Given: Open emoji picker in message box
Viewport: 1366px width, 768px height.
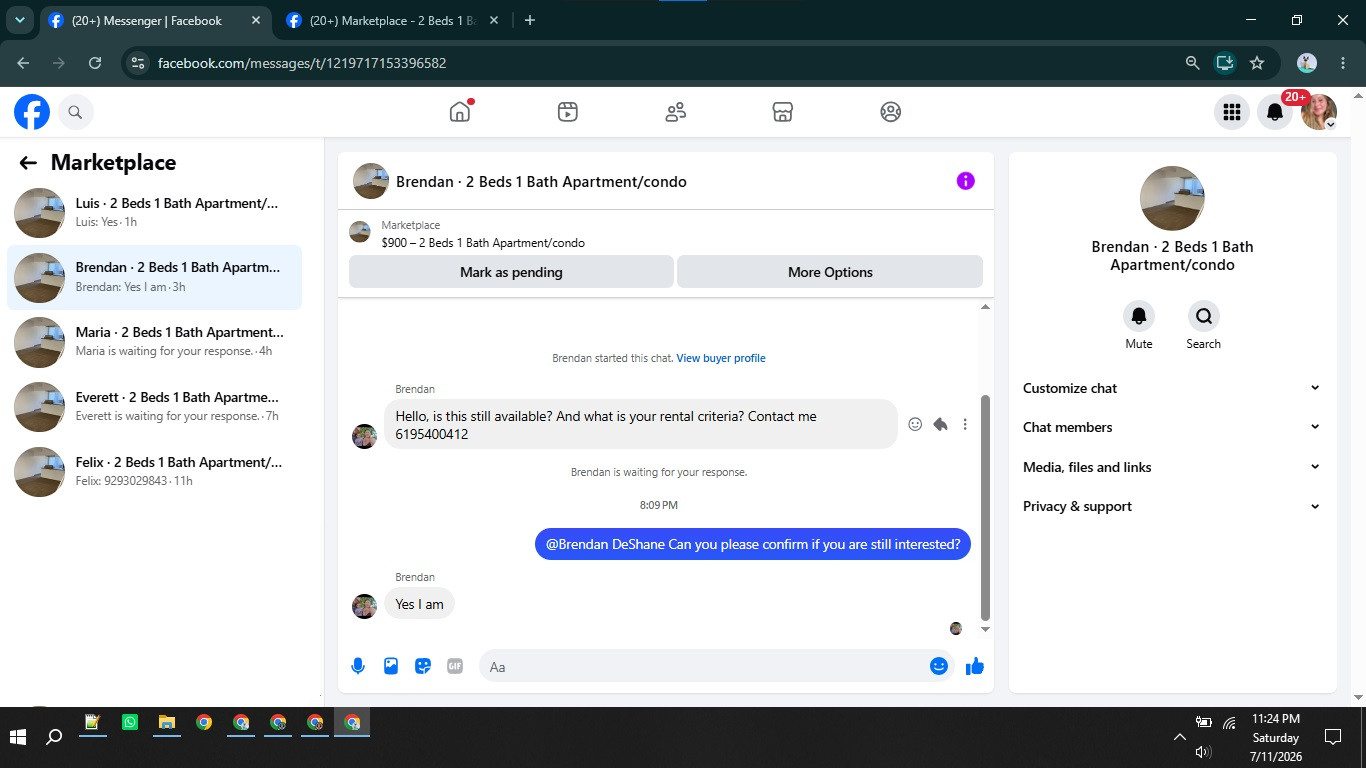Looking at the screenshot, I should (939, 666).
